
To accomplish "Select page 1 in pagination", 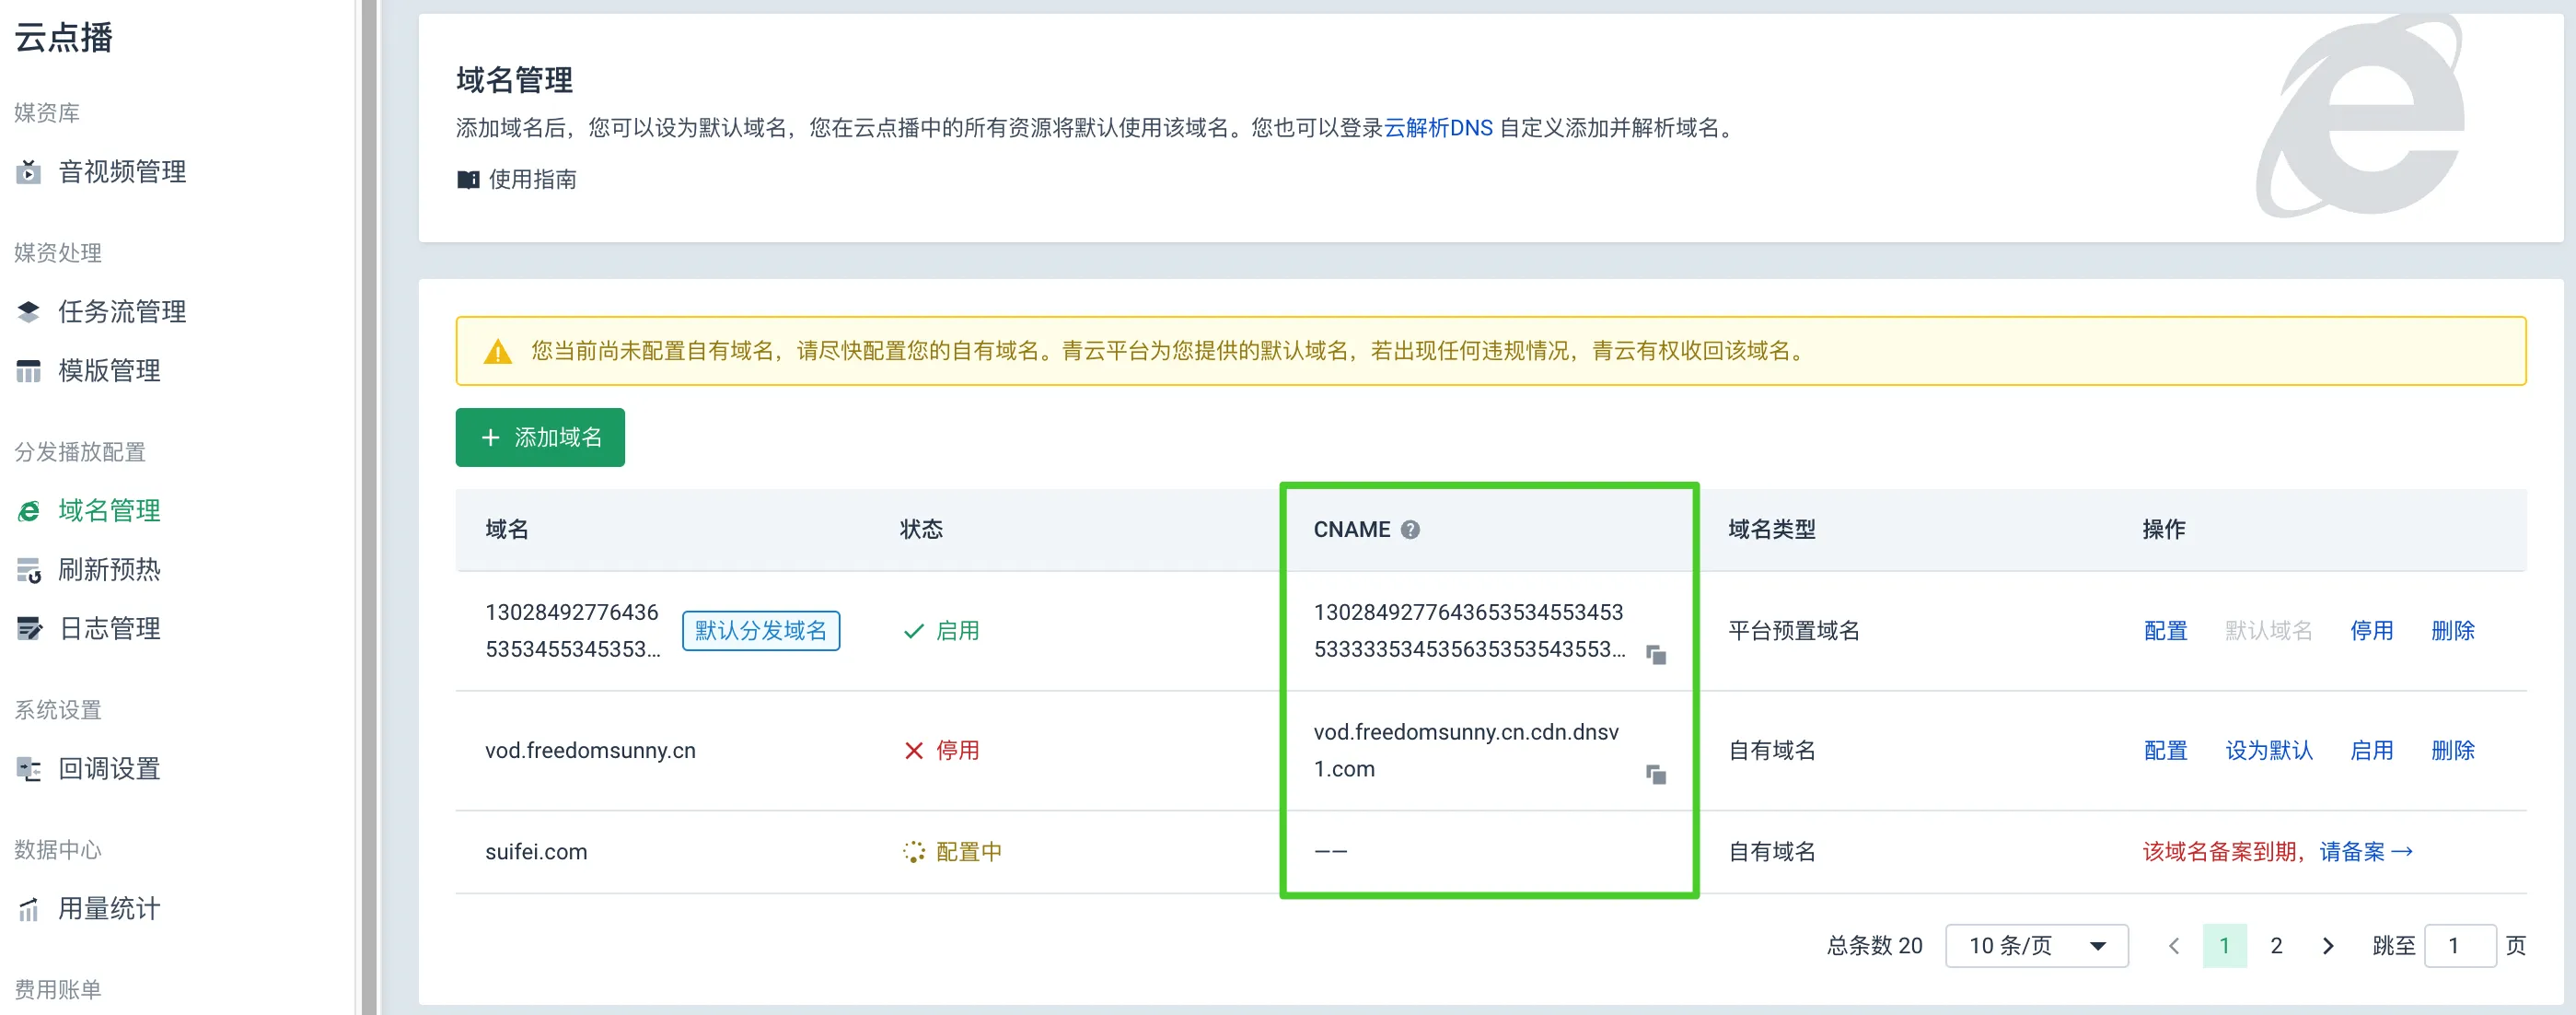I will pos(2224,946).
